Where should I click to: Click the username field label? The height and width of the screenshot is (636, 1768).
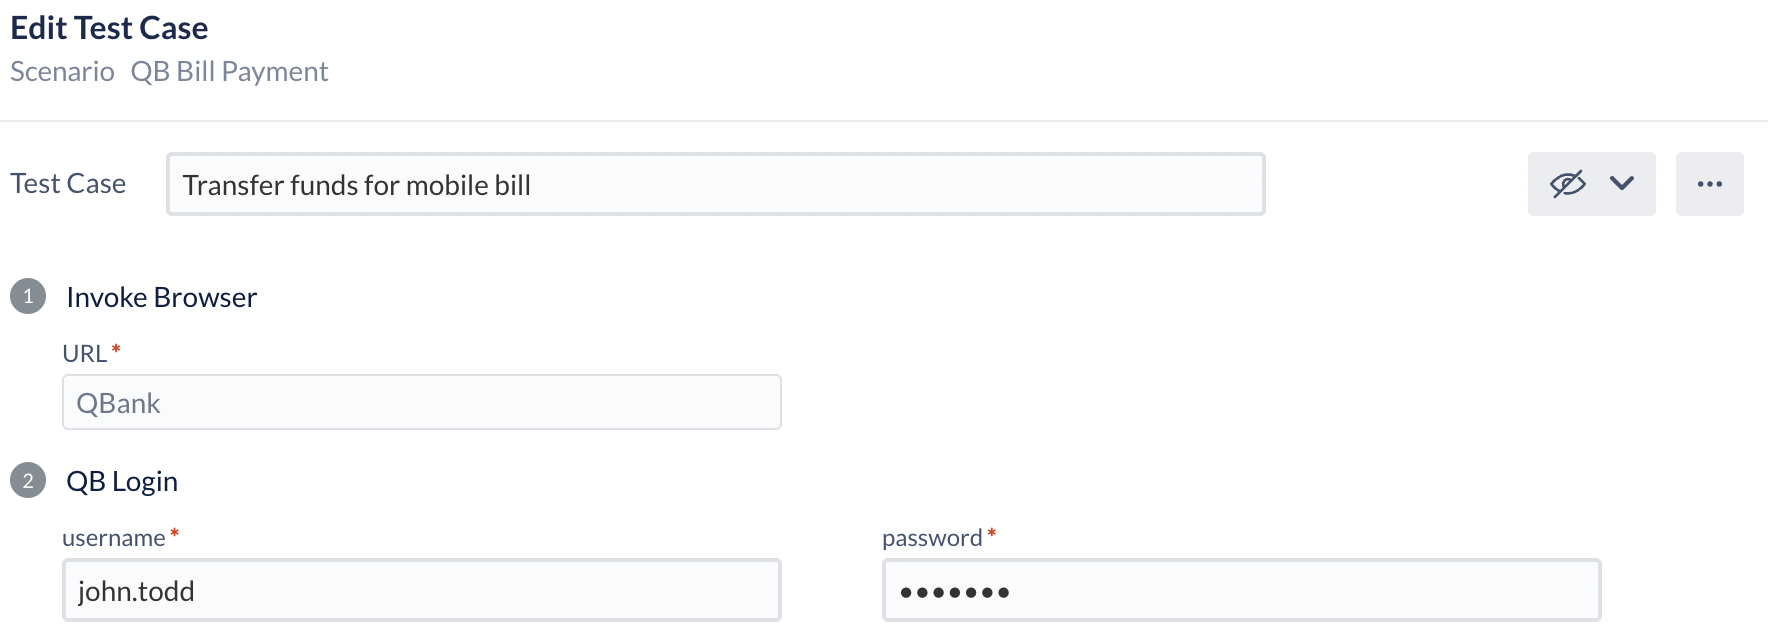(113, 538)
